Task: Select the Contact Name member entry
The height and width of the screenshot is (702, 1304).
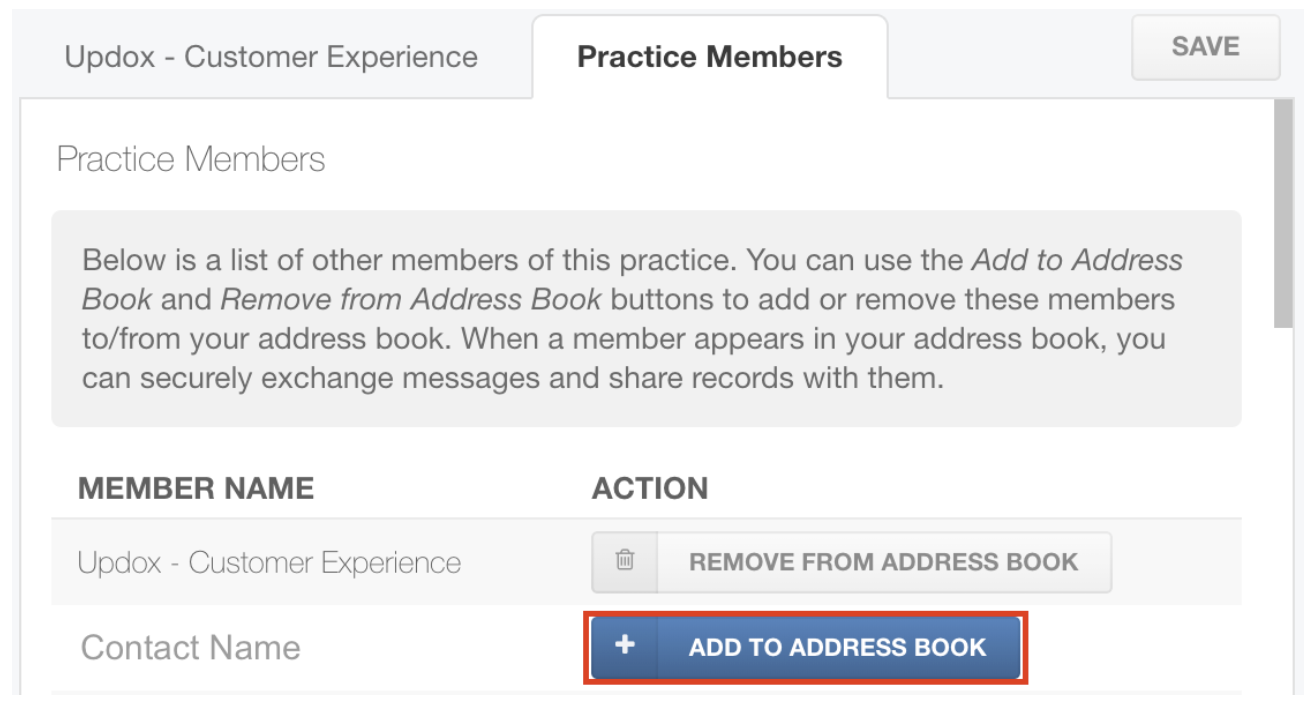Action: 190,647
